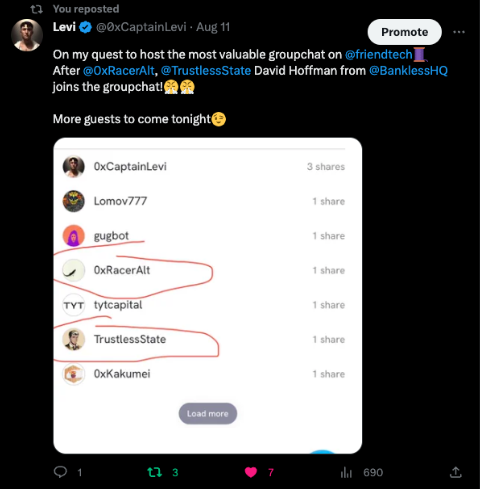Open the attached holders list image

tap(208, 296)
